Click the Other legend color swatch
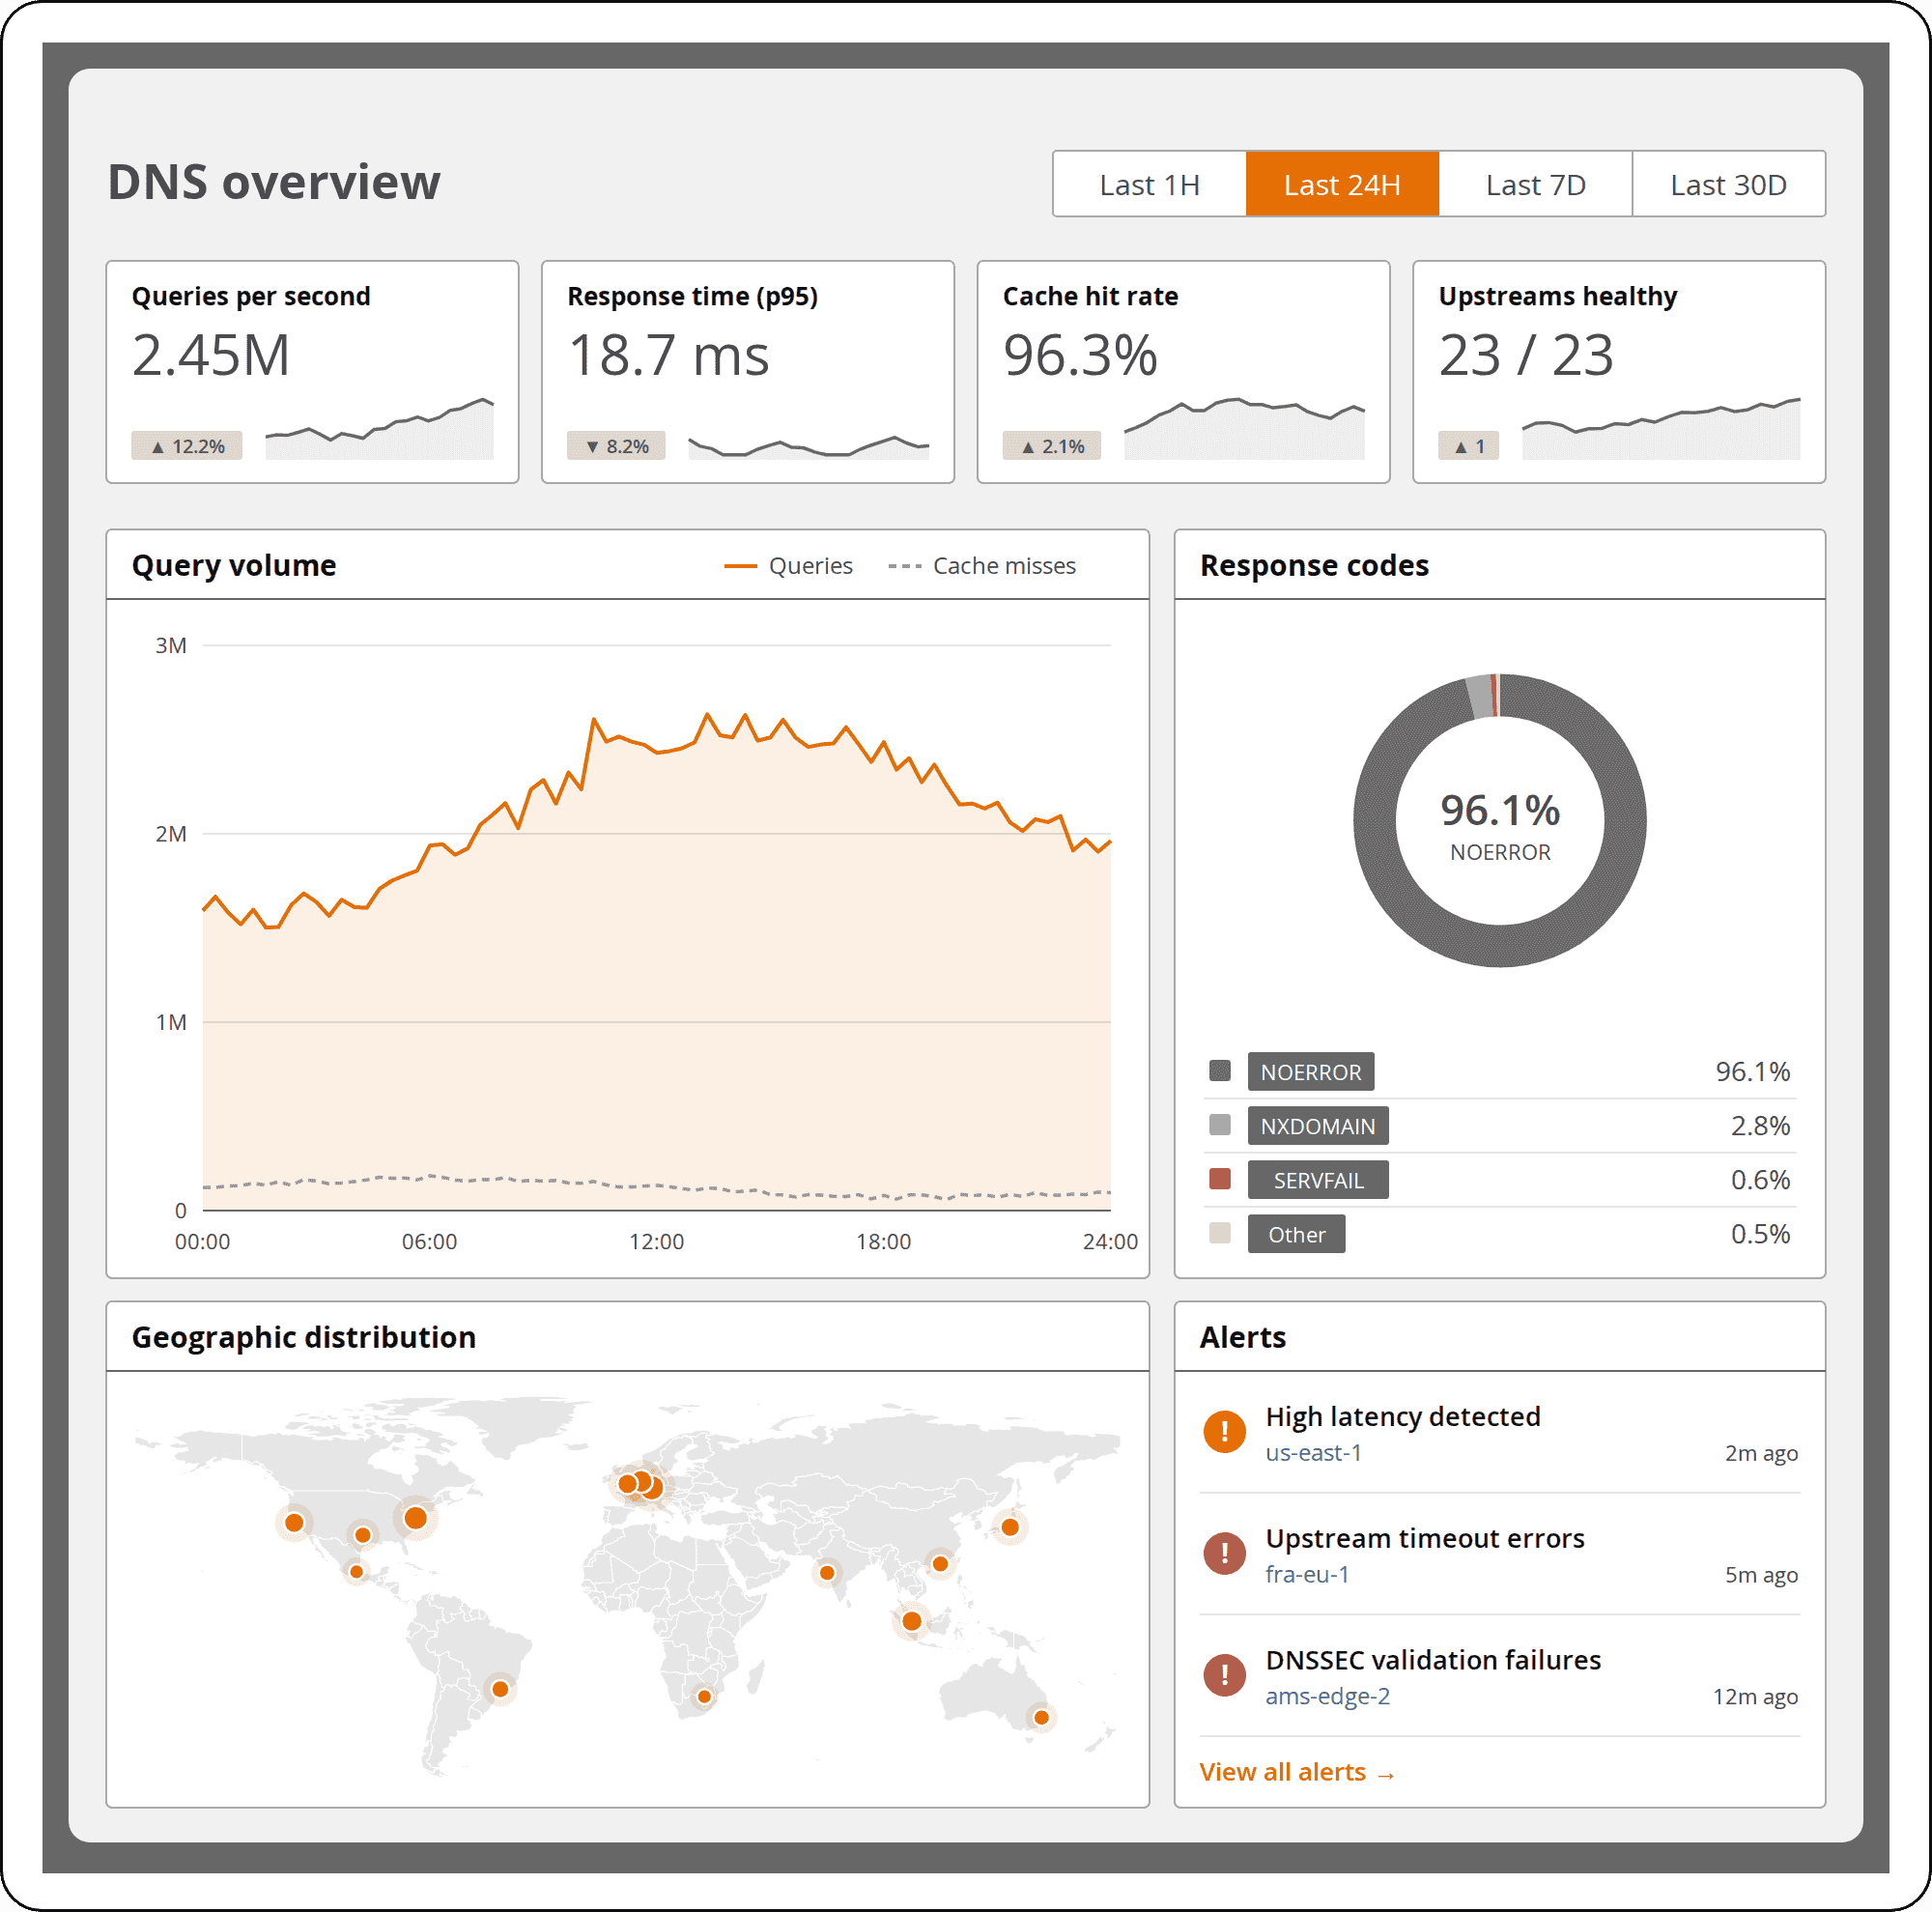 click(x=1220, y=1232)
